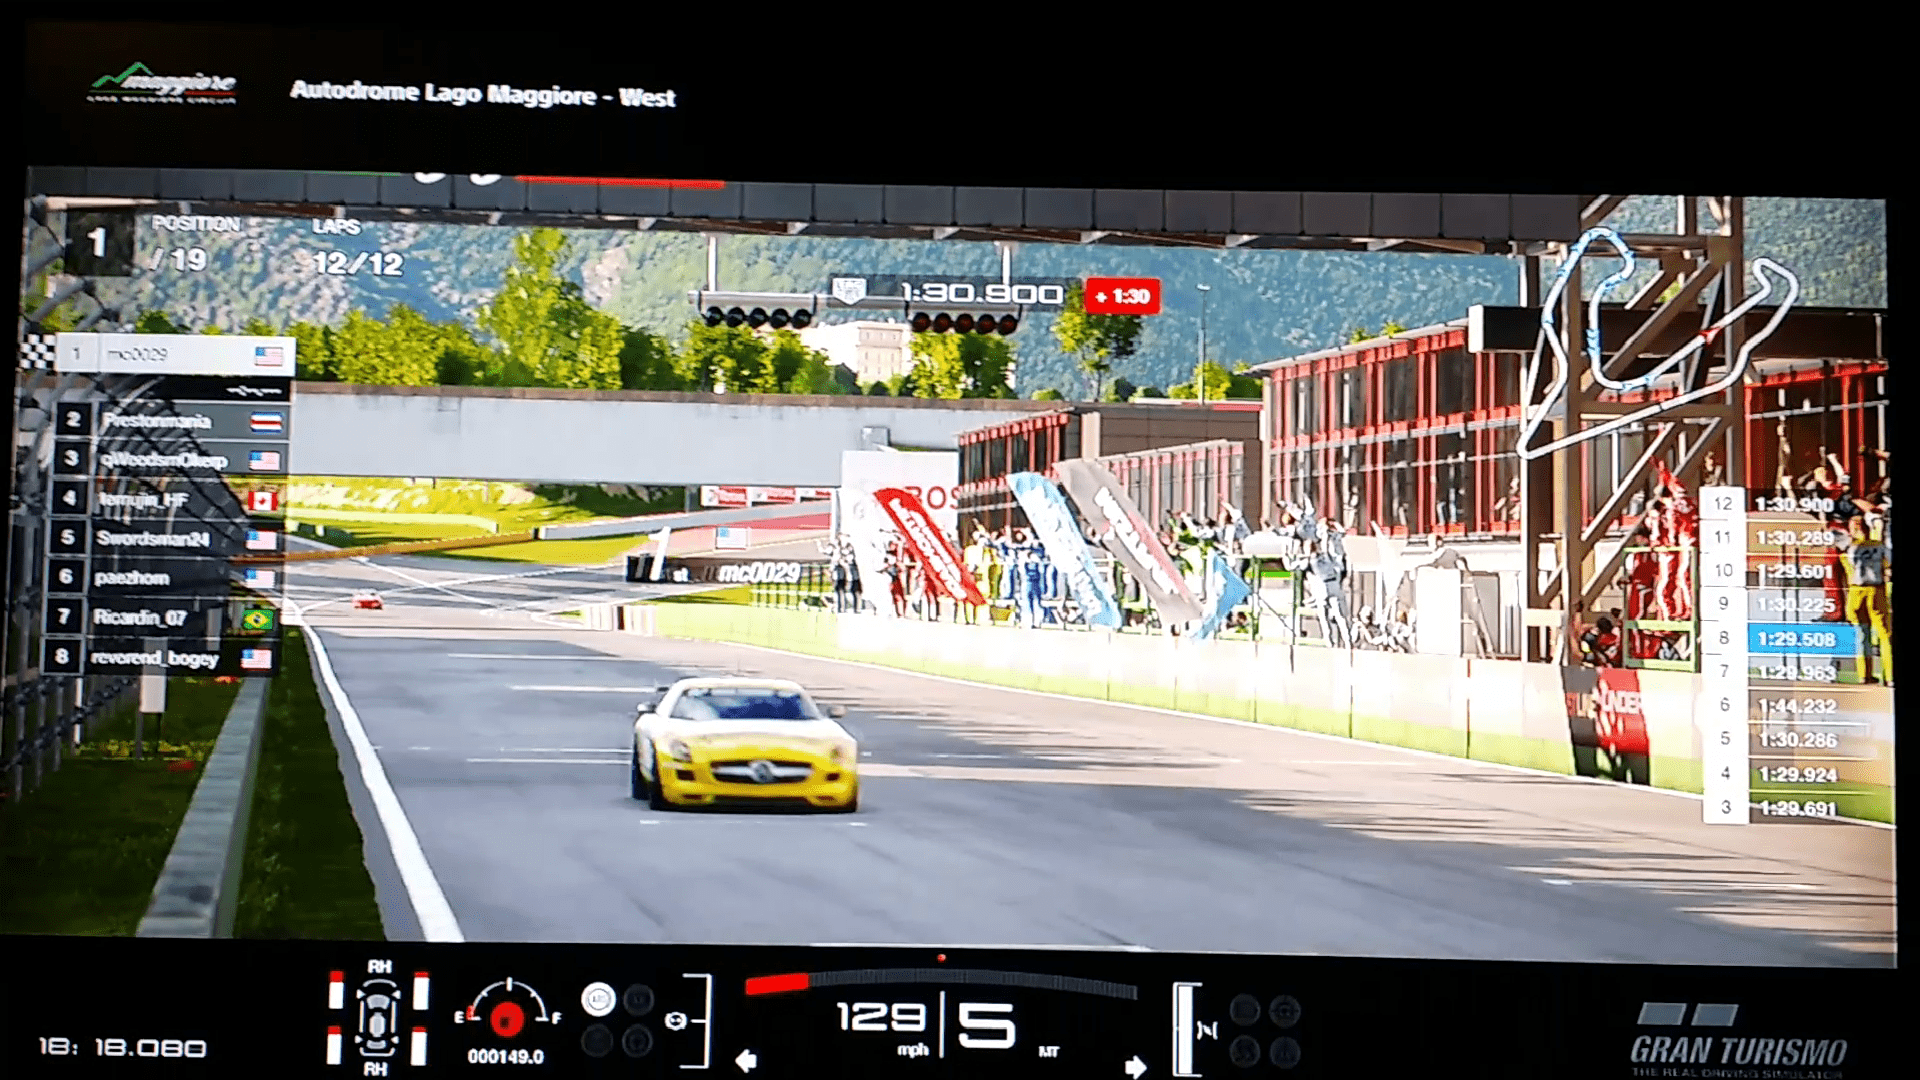Click lap 5 time 1:30.286
This screenshot has width=1920, height=1080.
point(1797,740)
